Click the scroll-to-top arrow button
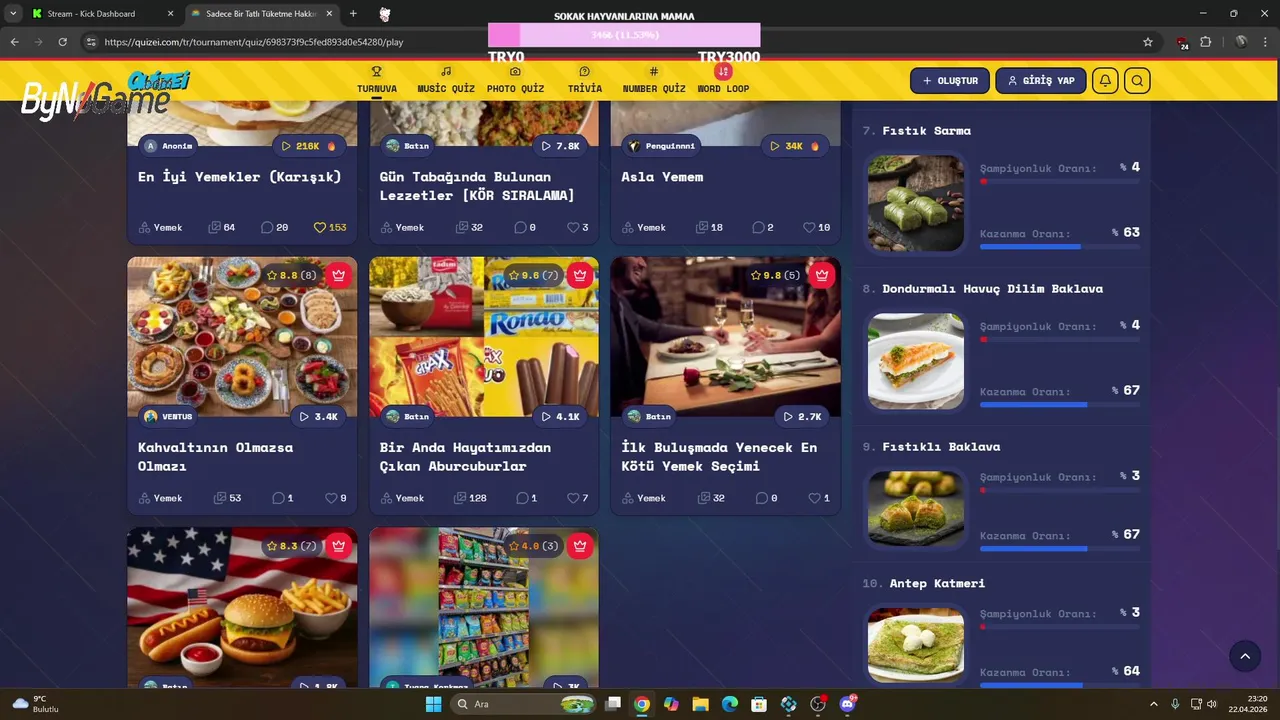The width and height of the screenshot is (1280, 720). click(1245, 656)
